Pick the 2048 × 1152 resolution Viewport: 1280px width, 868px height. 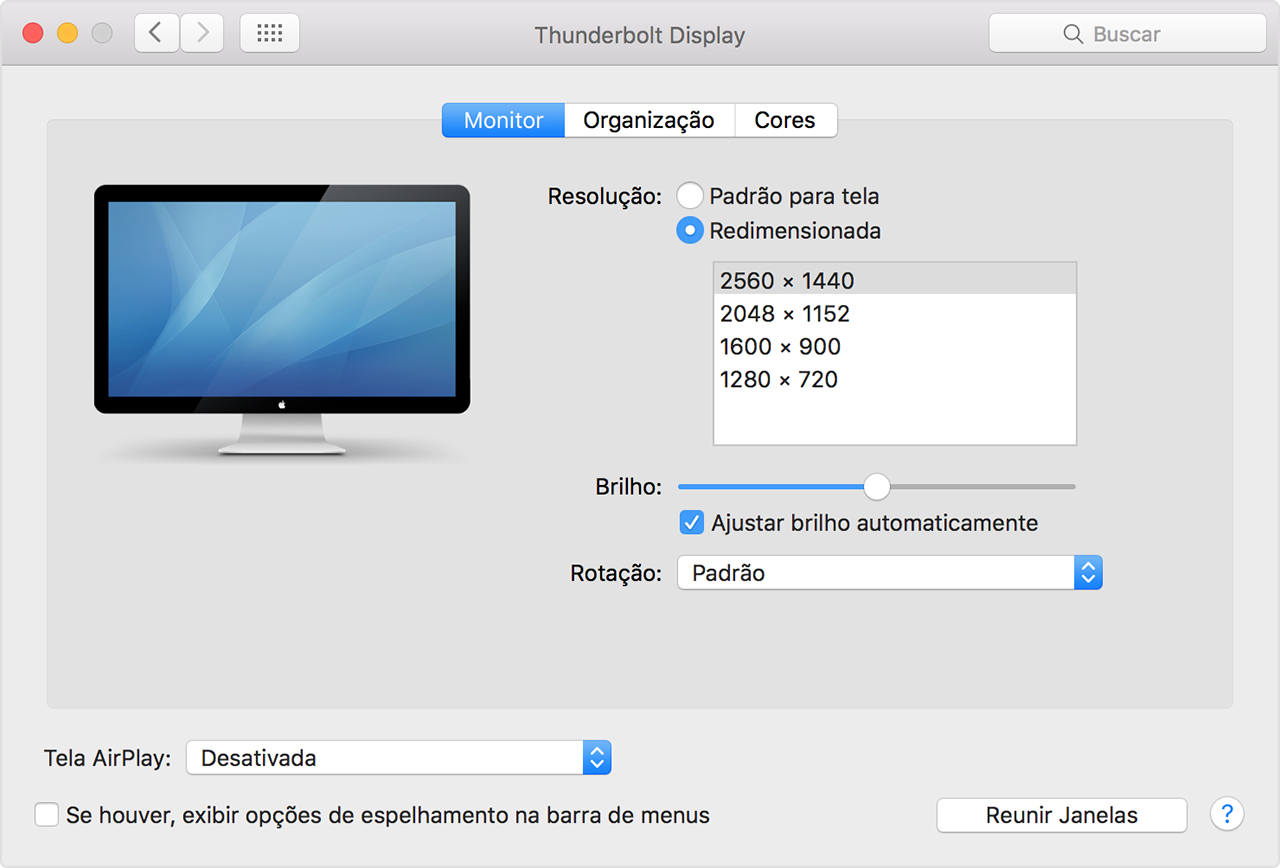tap(895, 313)
